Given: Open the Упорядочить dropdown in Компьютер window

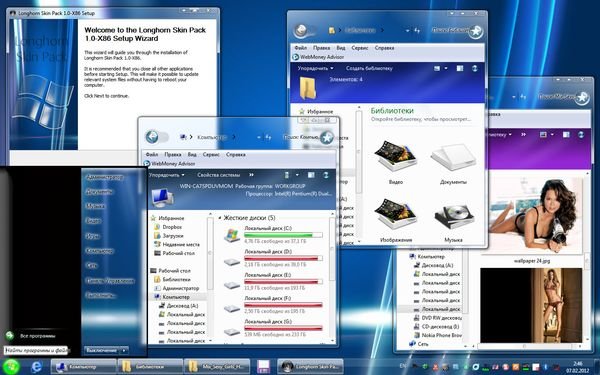Looking at the screenshot, I should click(x=166, y=175).
